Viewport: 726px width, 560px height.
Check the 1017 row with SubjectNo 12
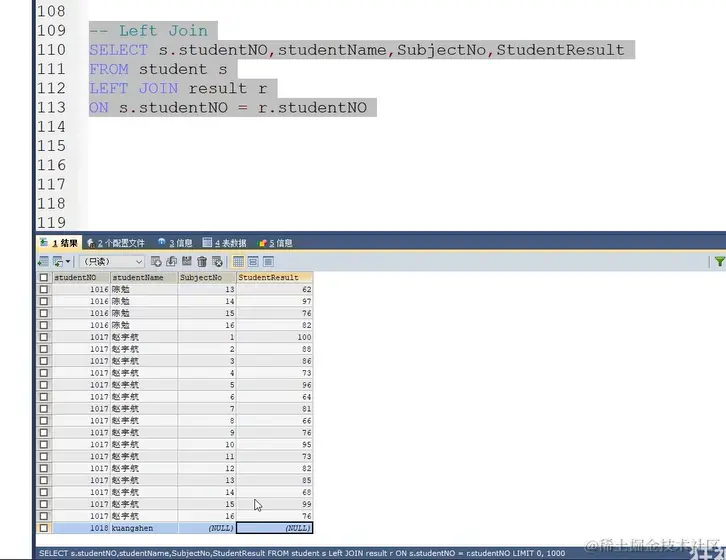[x=44, y=468]
